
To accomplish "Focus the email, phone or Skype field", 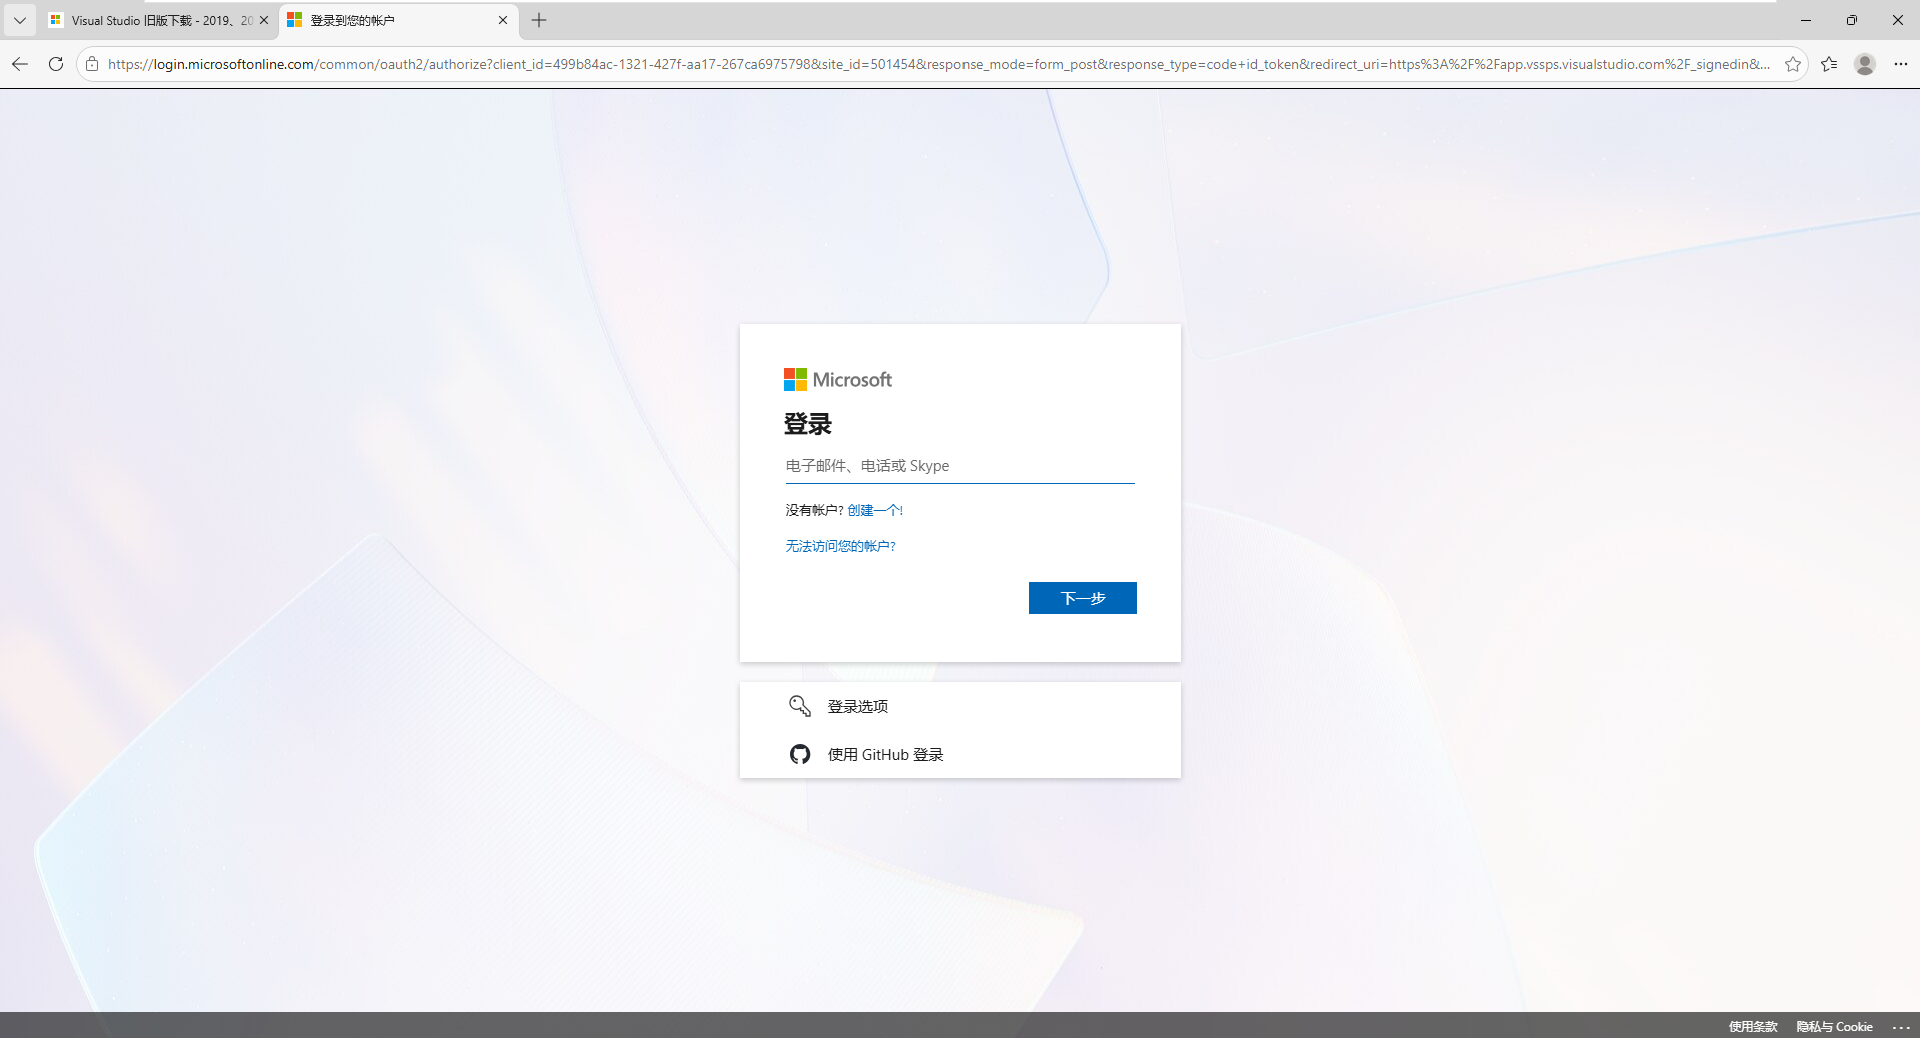I will point(960,466).
